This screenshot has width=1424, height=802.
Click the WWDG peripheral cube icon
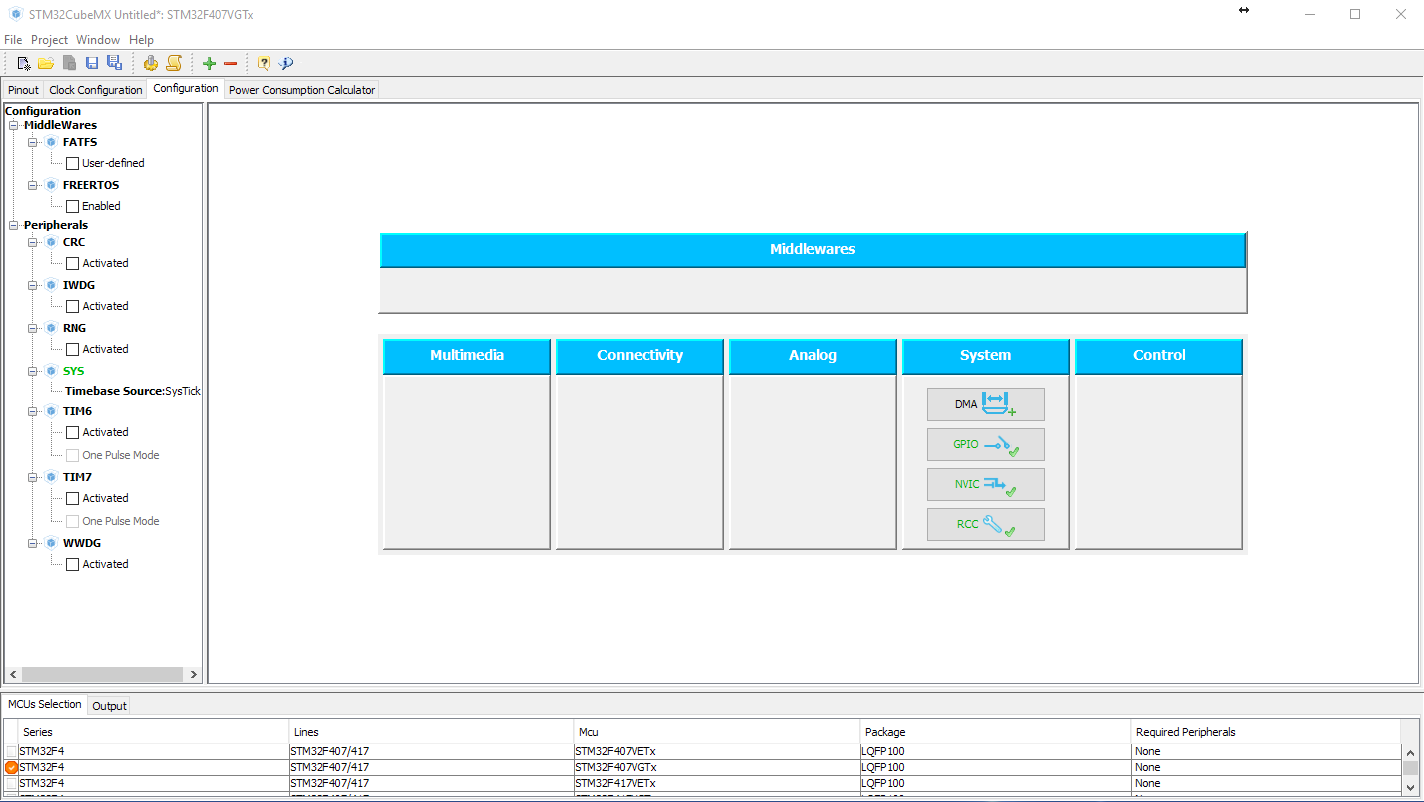click(51, 543)
